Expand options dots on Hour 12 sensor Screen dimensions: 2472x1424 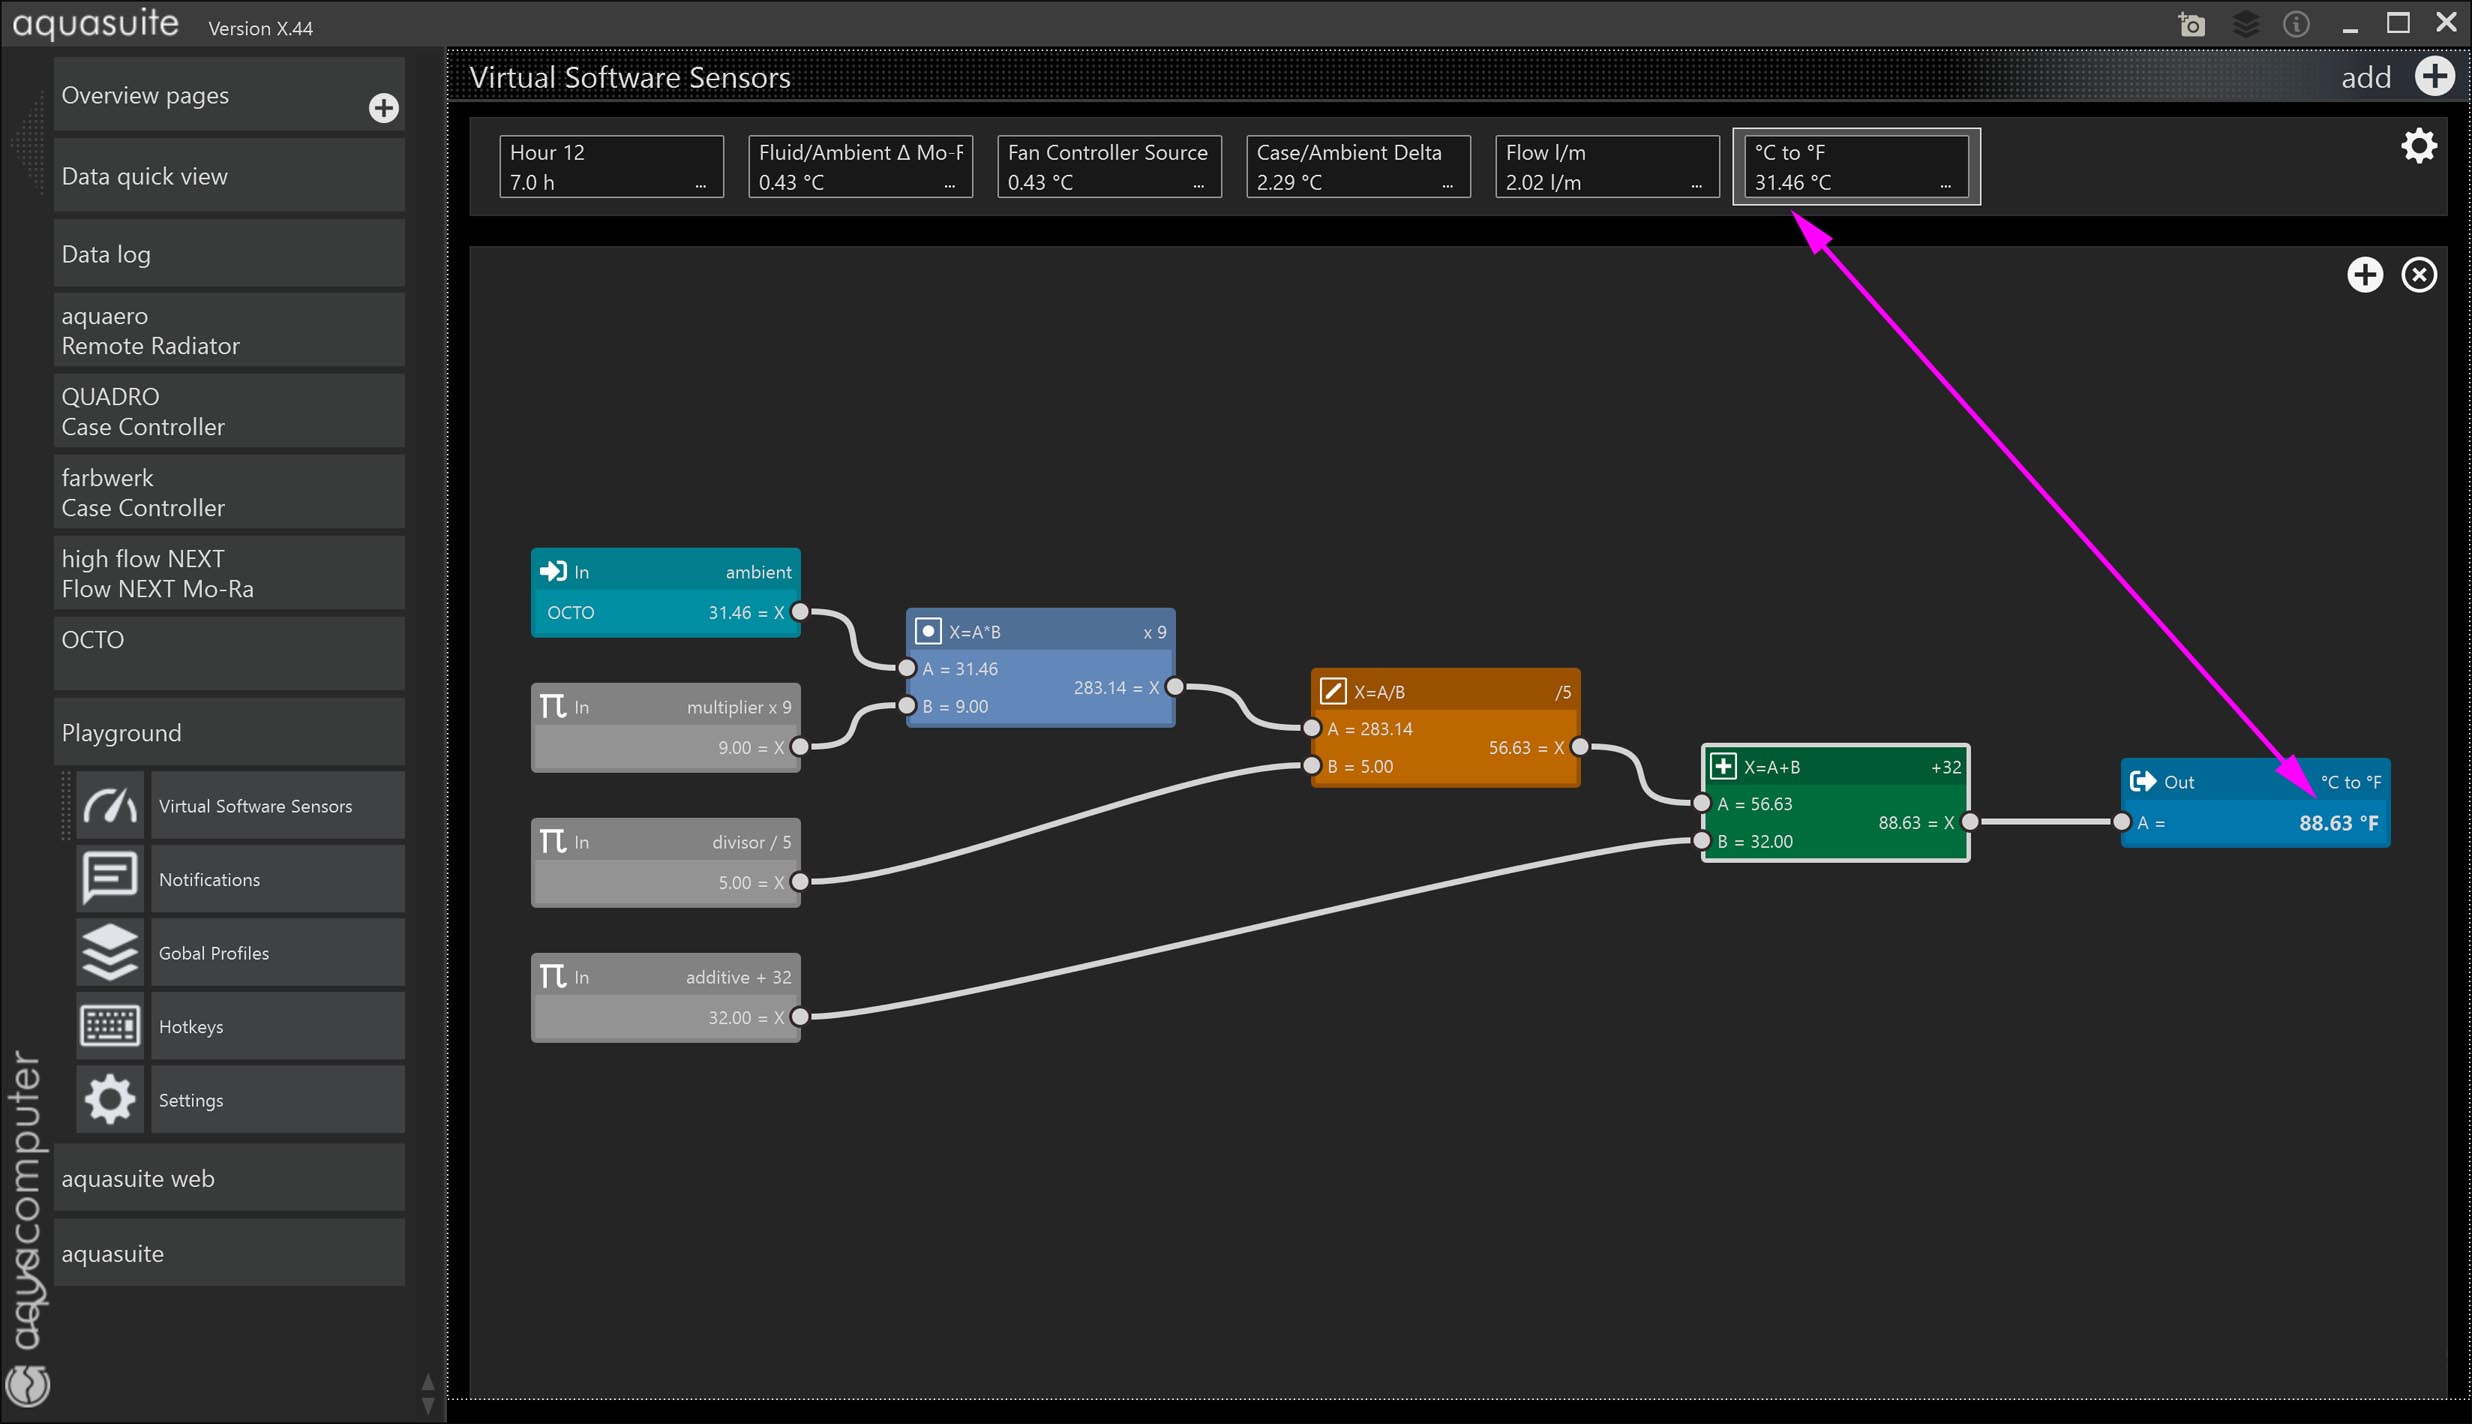tap(700, 184)
